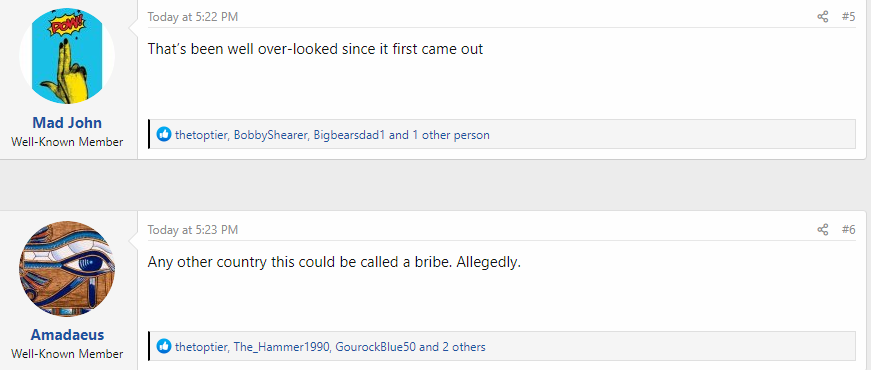Open the Amadaeus username link

click(x=67, y=335)
